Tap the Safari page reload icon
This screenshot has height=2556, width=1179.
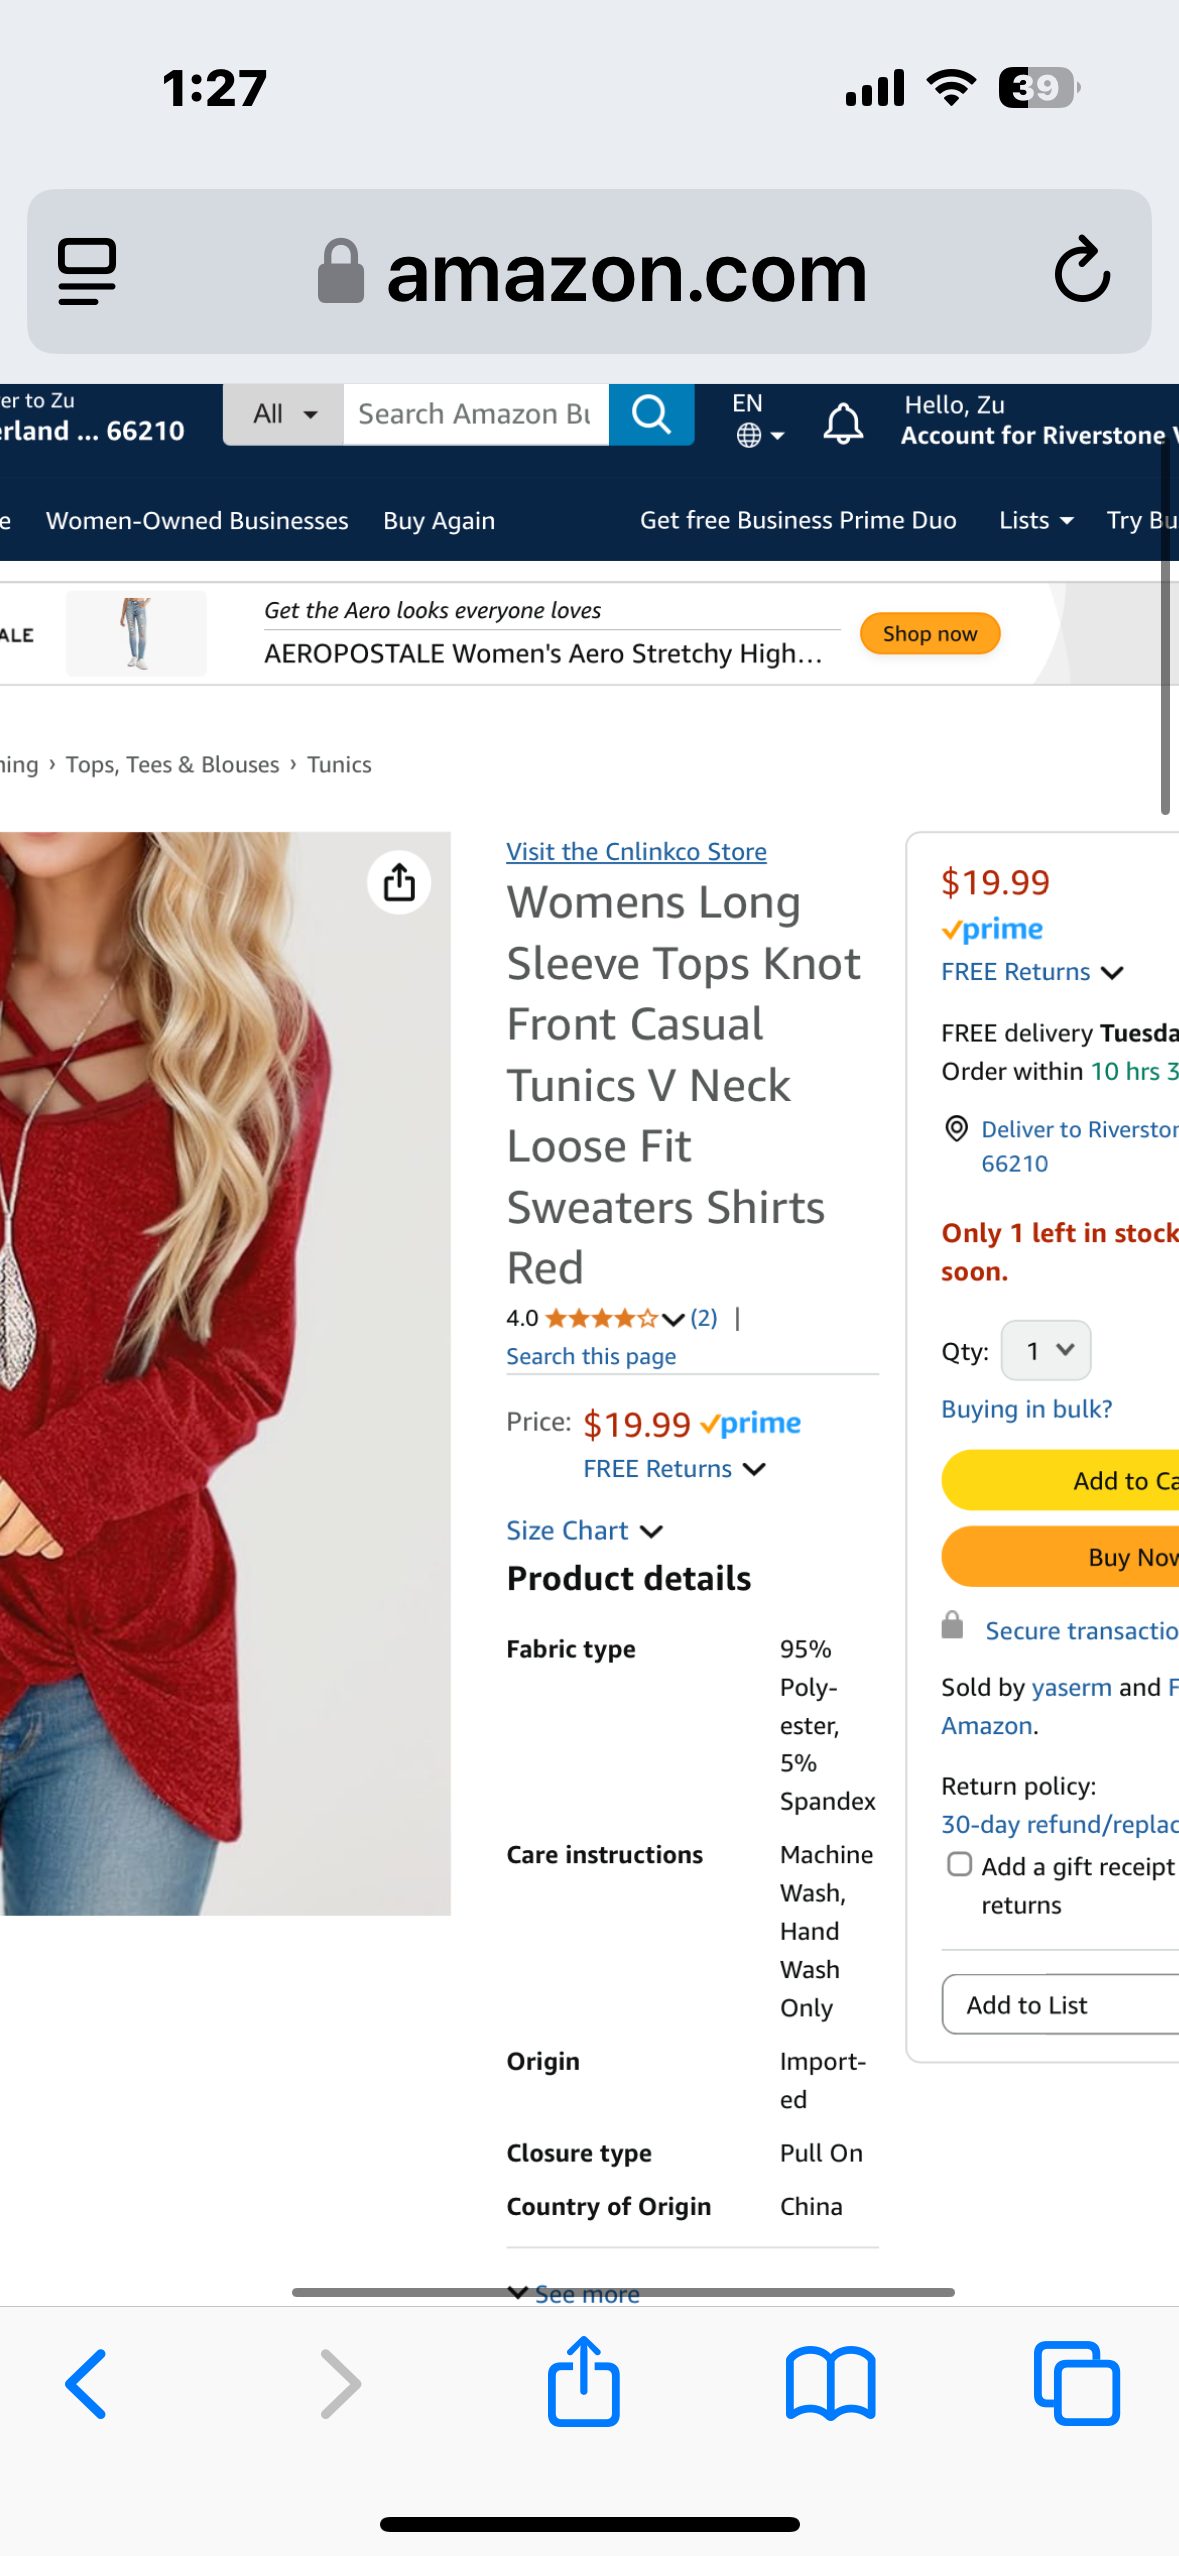[x=1082, y=270]
